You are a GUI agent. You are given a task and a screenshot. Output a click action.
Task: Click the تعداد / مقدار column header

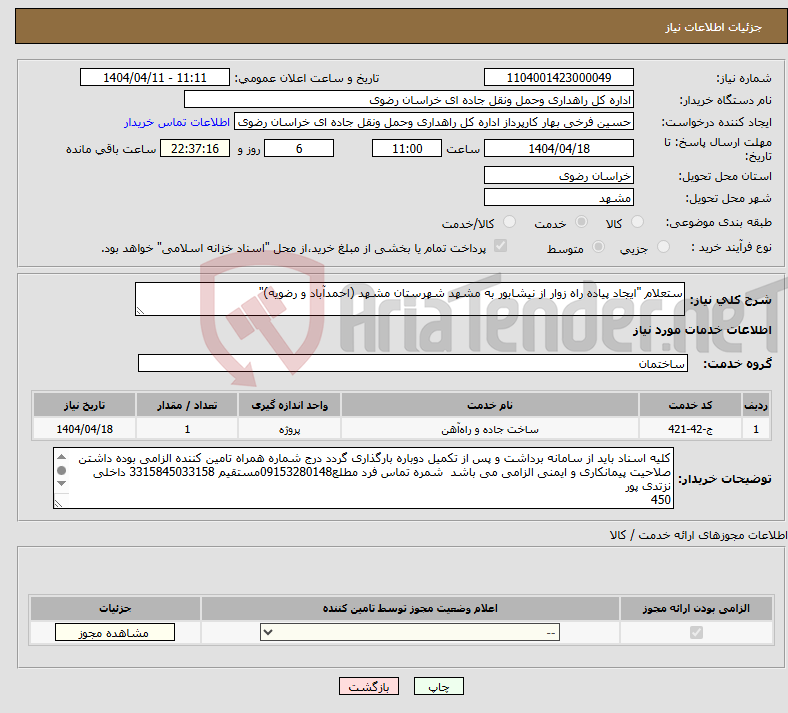tap(187, 405)
